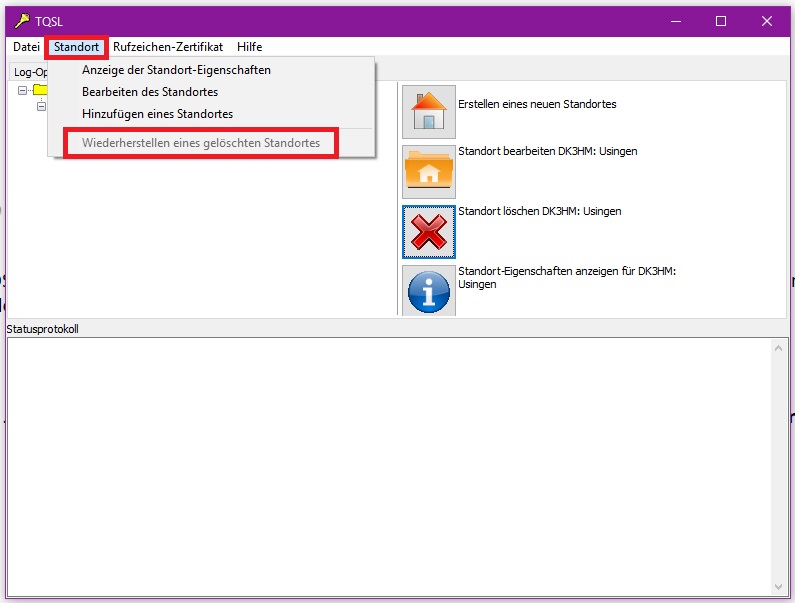
Task: Click the red X delete Standort icon
Action: pos(428,232)
